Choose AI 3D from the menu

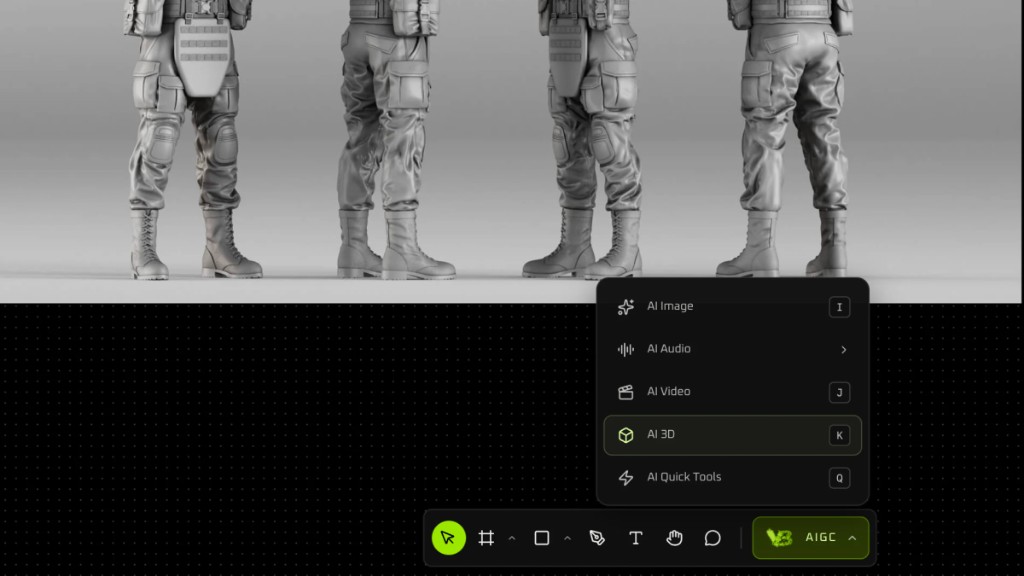733,435
